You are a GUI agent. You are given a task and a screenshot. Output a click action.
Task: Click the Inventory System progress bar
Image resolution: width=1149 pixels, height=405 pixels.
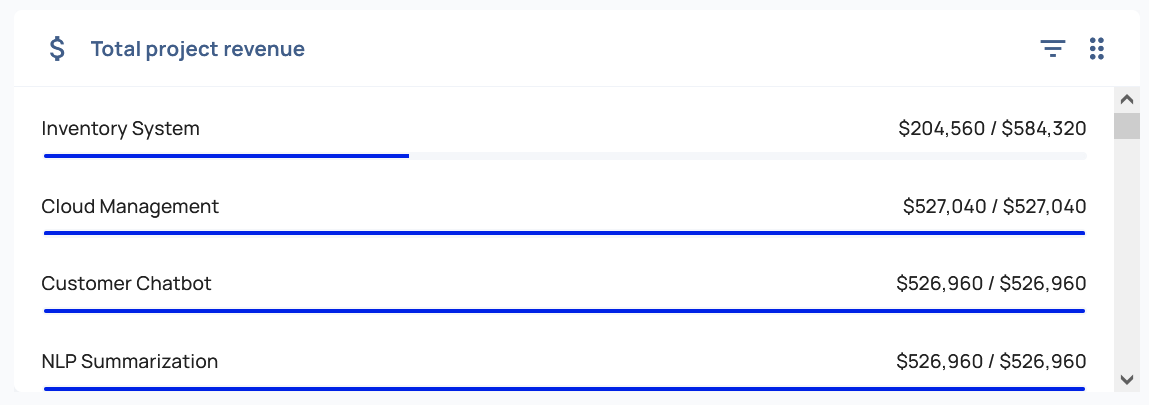tap(565, 156)
